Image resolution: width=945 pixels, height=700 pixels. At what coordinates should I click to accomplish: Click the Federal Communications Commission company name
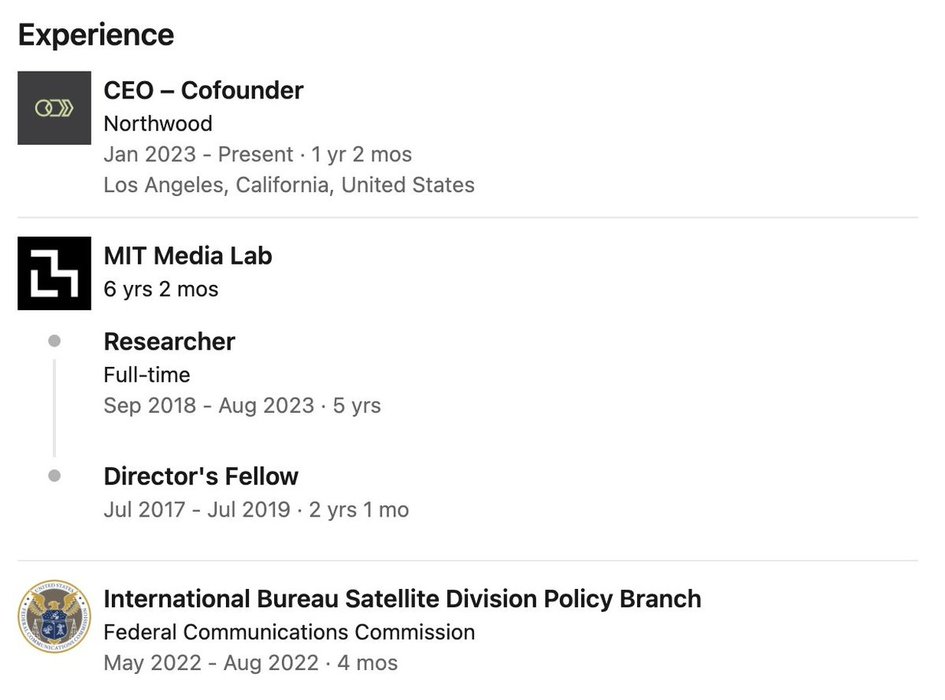289,632
